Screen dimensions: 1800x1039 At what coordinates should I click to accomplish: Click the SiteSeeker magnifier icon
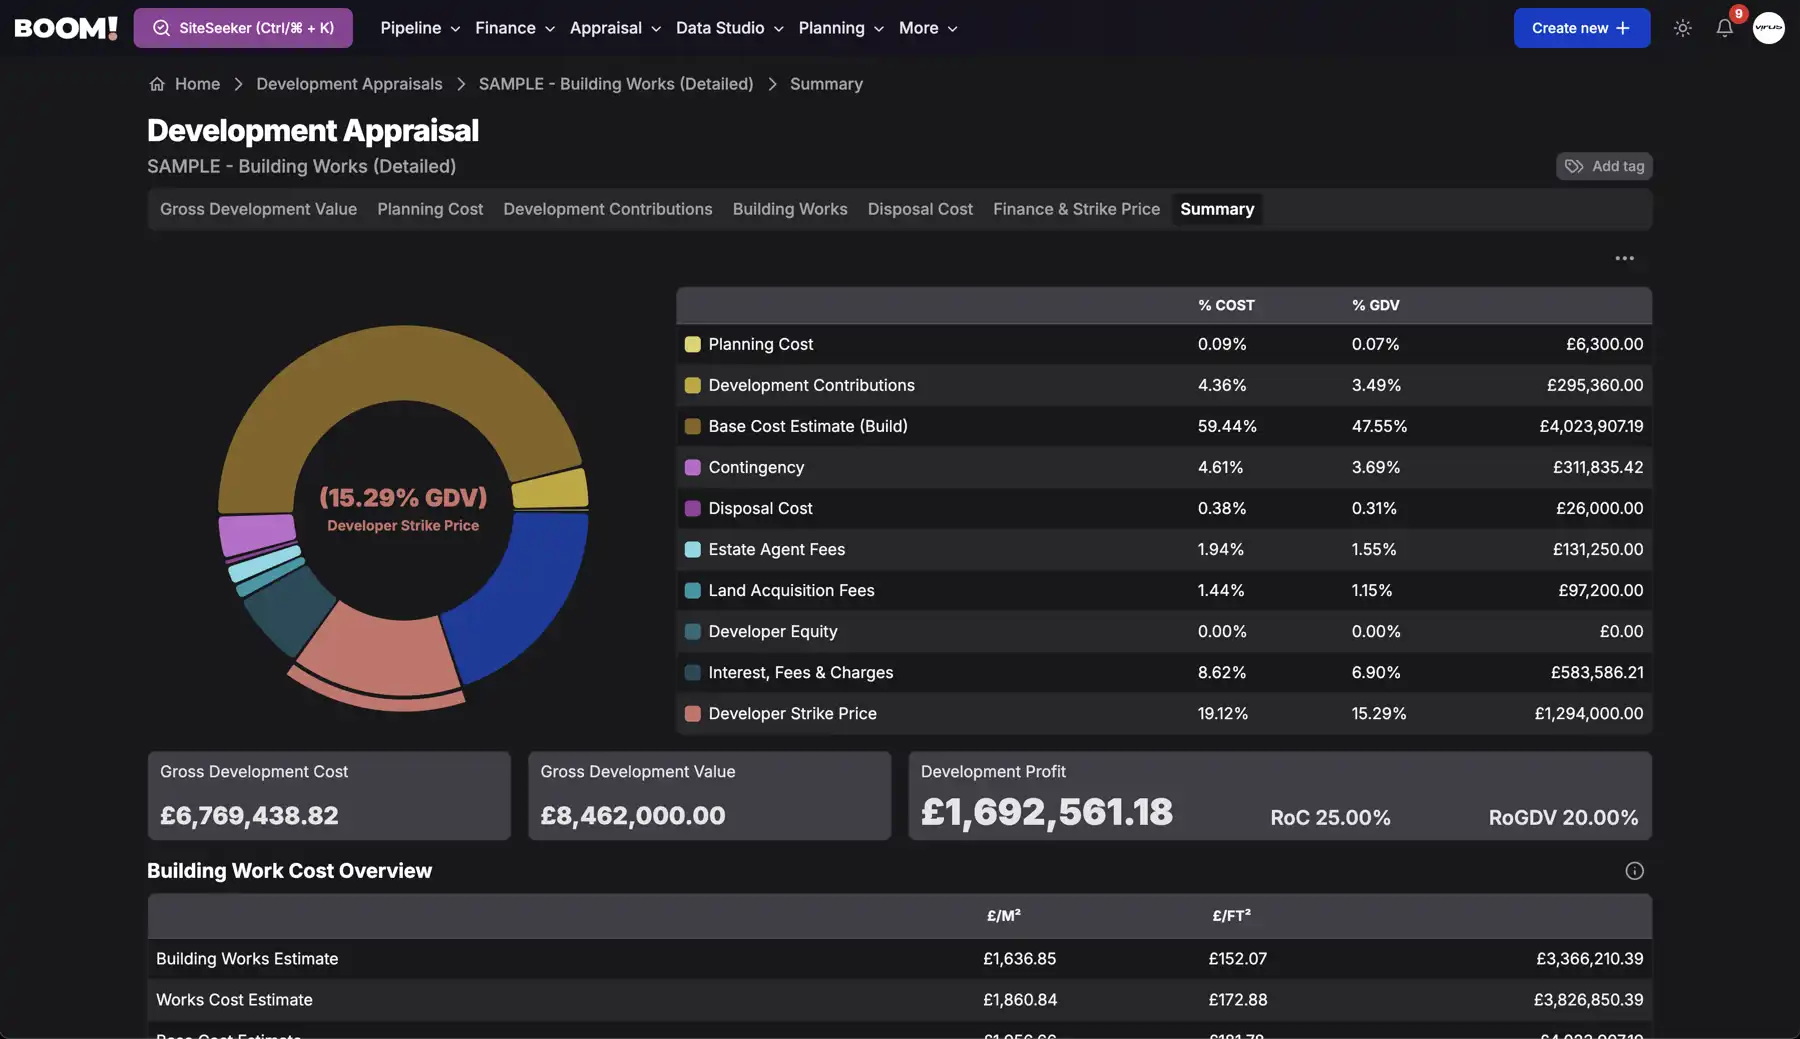tap(161, 28)
